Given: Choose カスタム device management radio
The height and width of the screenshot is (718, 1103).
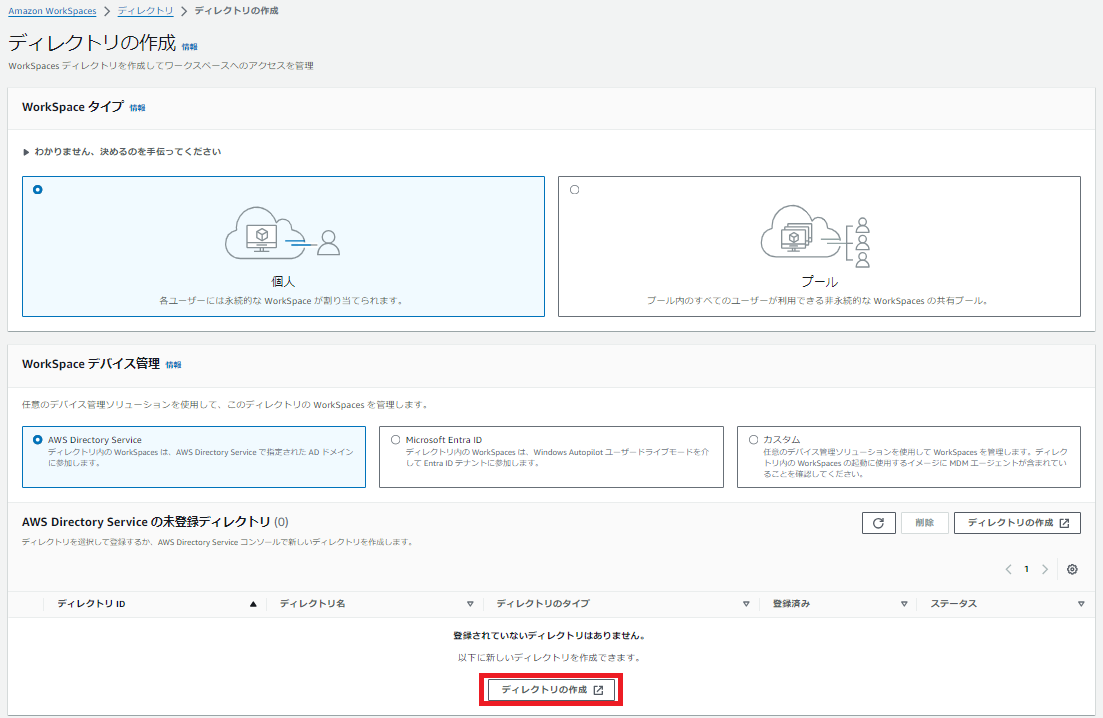Looking at the screenshot, I should click(x=753, y=440).
